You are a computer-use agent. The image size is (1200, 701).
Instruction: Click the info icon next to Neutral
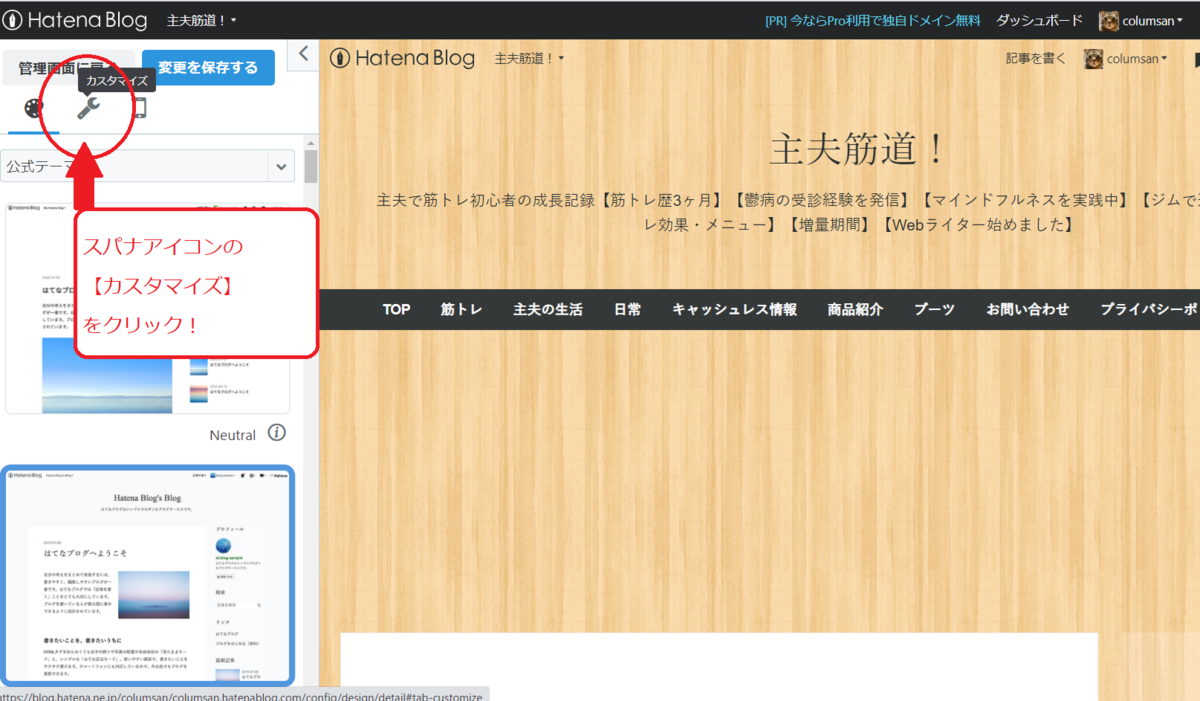pyautogui.click(x=277, y=433)
